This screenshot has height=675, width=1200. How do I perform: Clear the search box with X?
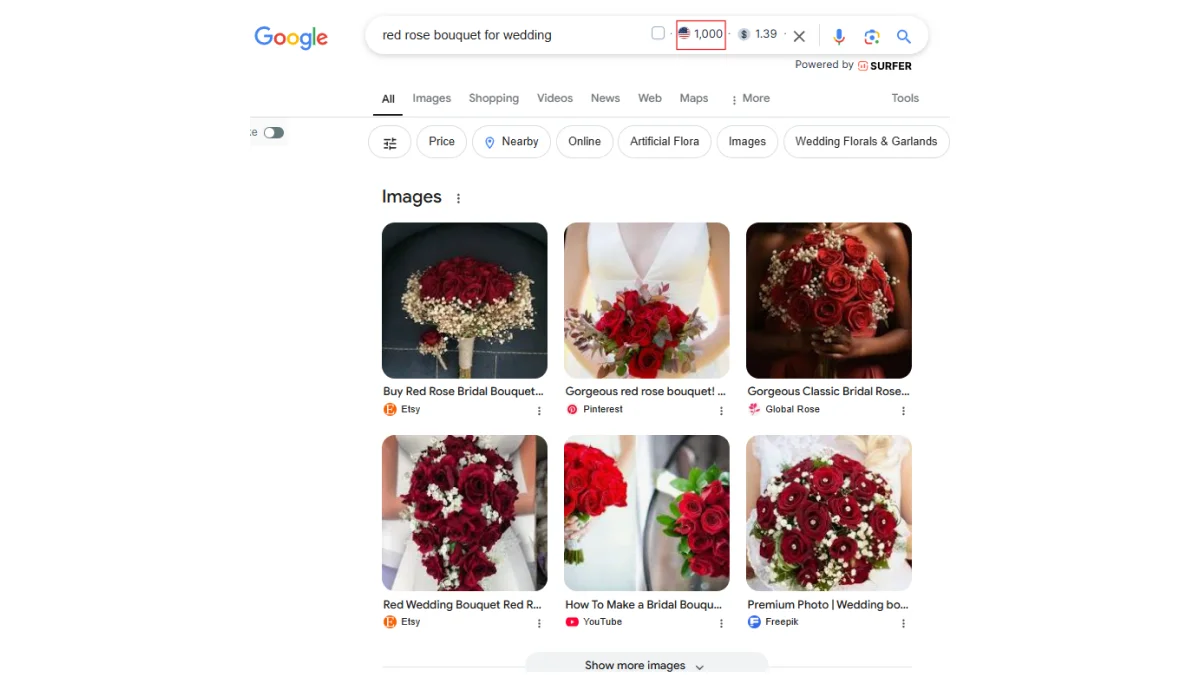pos(799,36)
